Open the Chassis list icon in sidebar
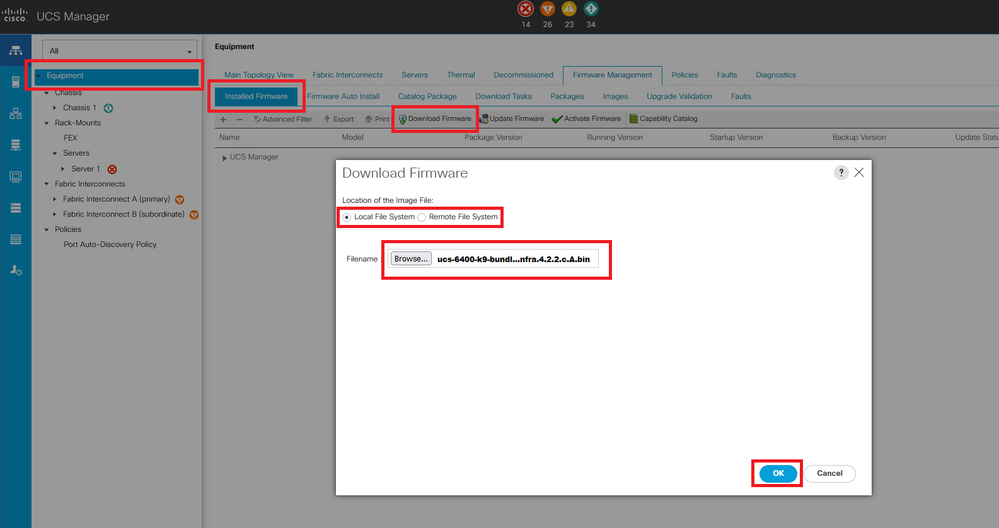The height and width of the screenshot is (528, 999). 15,239
